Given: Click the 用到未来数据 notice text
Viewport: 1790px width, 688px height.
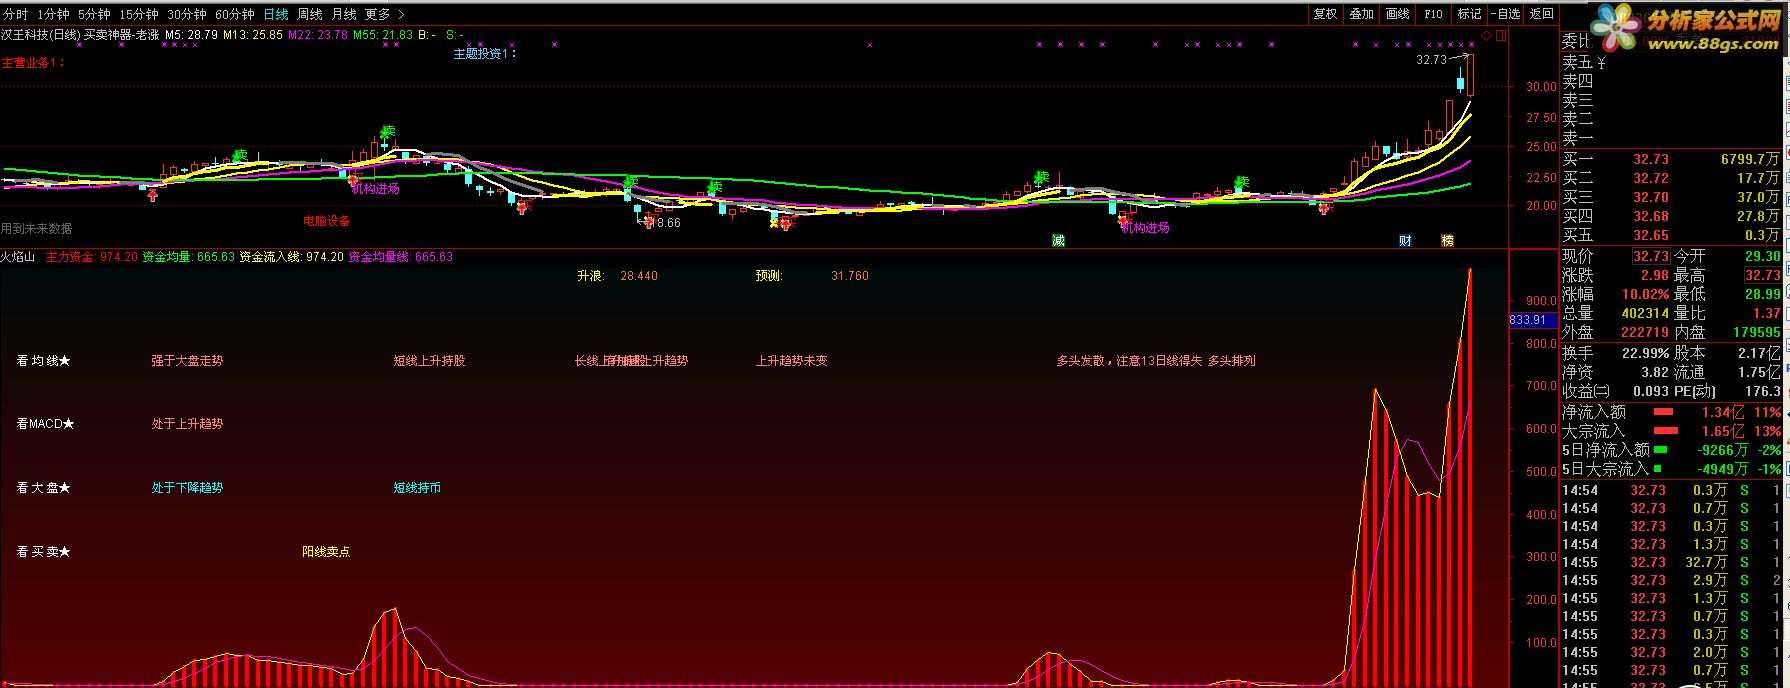Looking at the screenshot, I should [36, 229].
